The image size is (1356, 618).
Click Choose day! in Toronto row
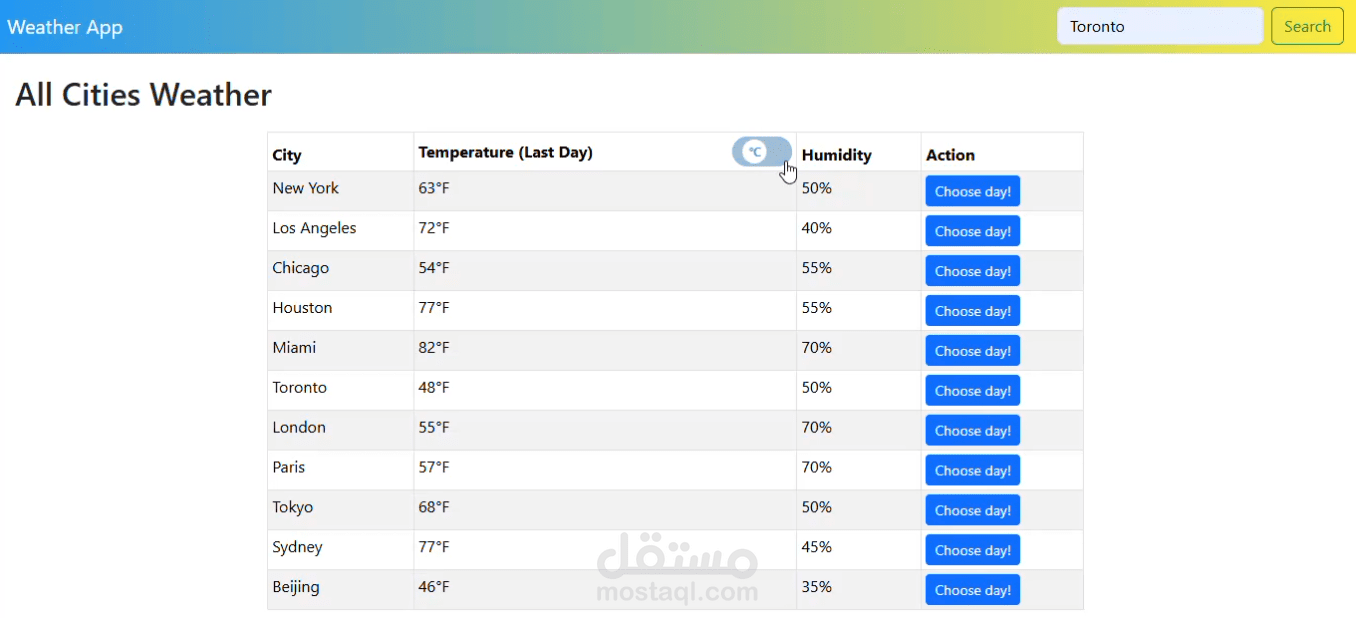(972, 391)
